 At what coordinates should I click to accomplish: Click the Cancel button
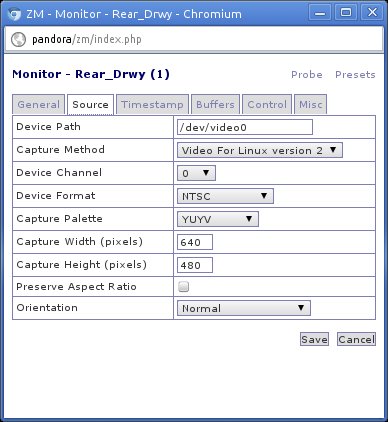[356, 339]
